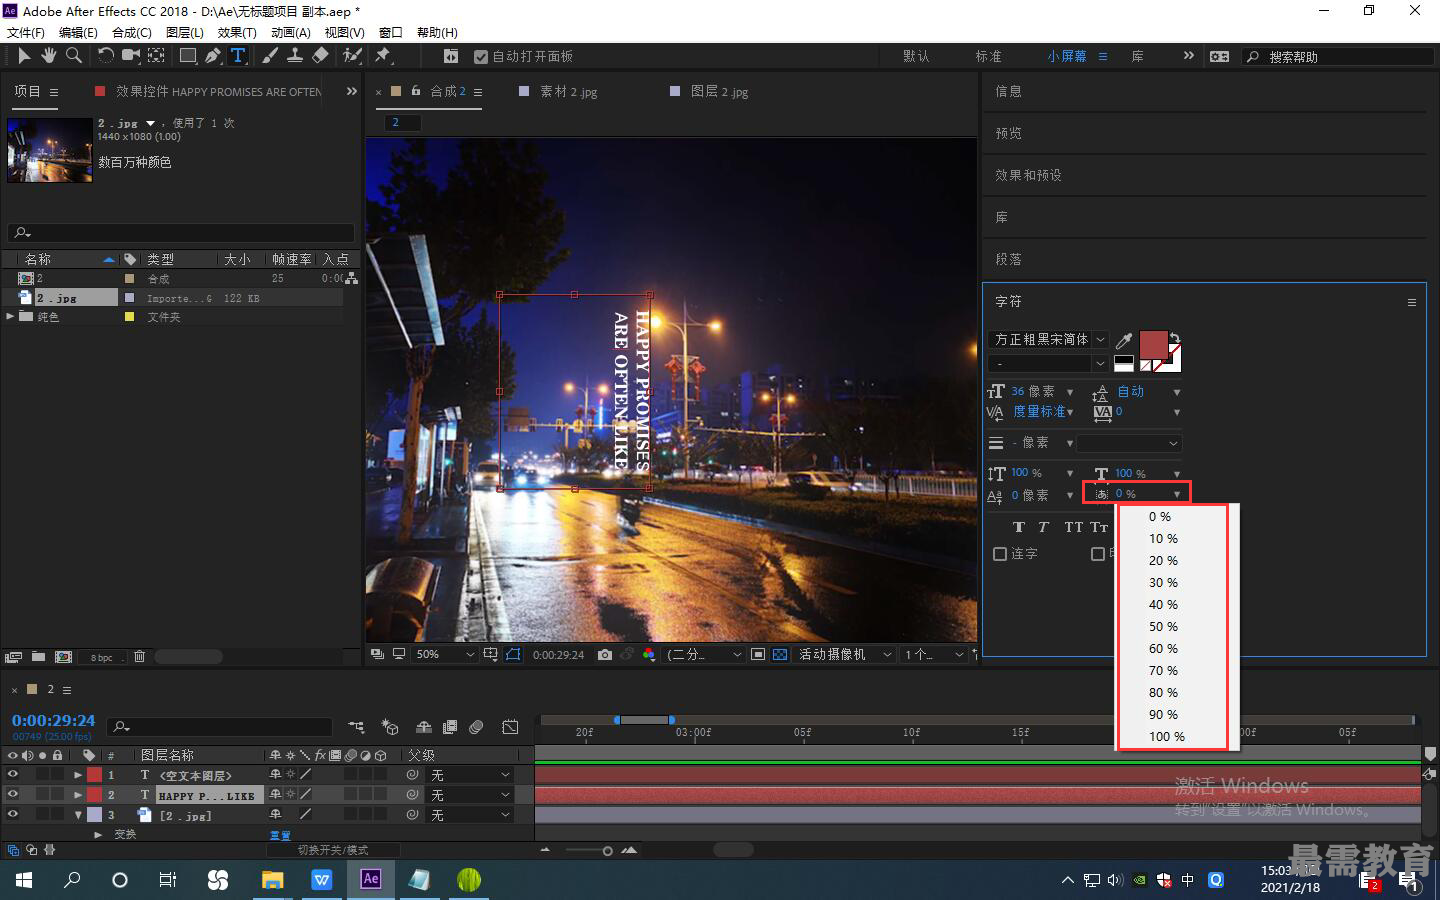Select the Eraser tool
This screenshot has height=900, width=1440.
point(320,56)
